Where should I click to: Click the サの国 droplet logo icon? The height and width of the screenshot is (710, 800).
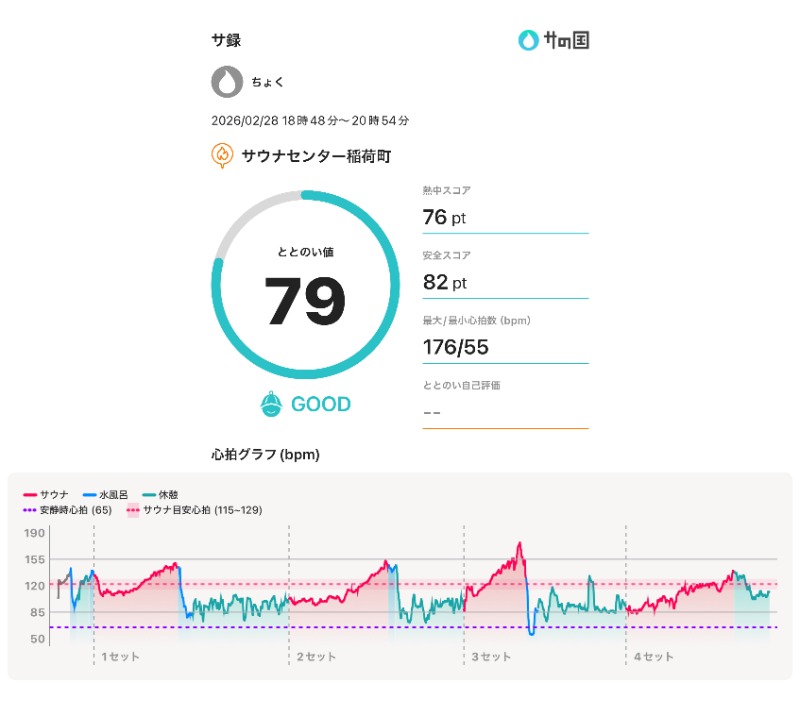tap(528, 41)
